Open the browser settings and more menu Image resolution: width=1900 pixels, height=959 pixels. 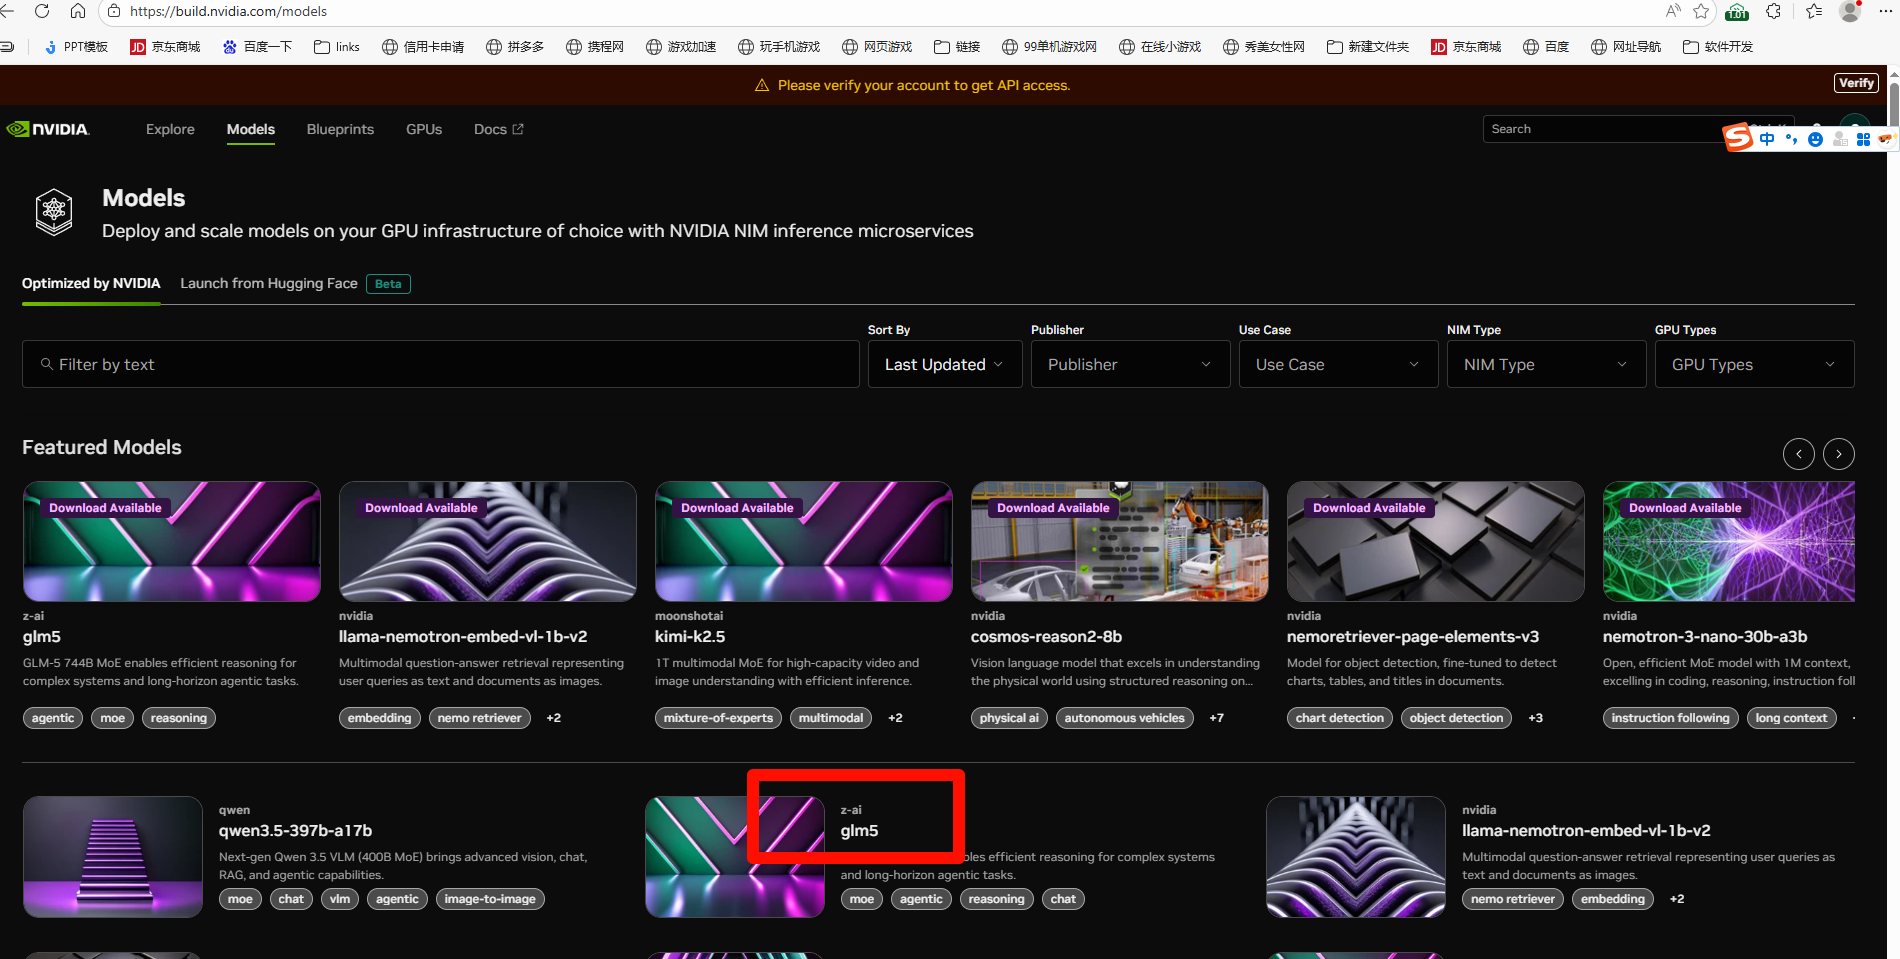[1885, 11]
